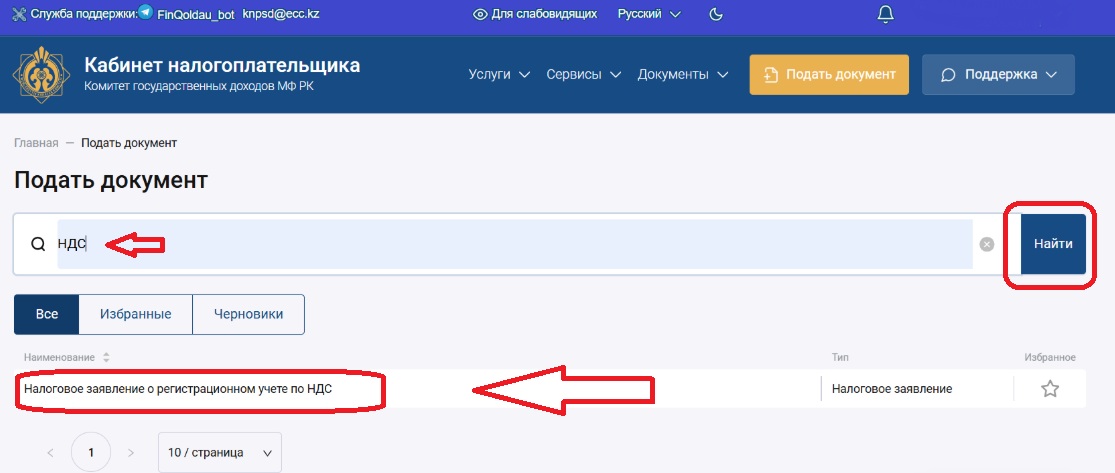Screen dimensions: 1115x473
Task: Add tax application to favorites star
Action: click(x=1049, y=389)
